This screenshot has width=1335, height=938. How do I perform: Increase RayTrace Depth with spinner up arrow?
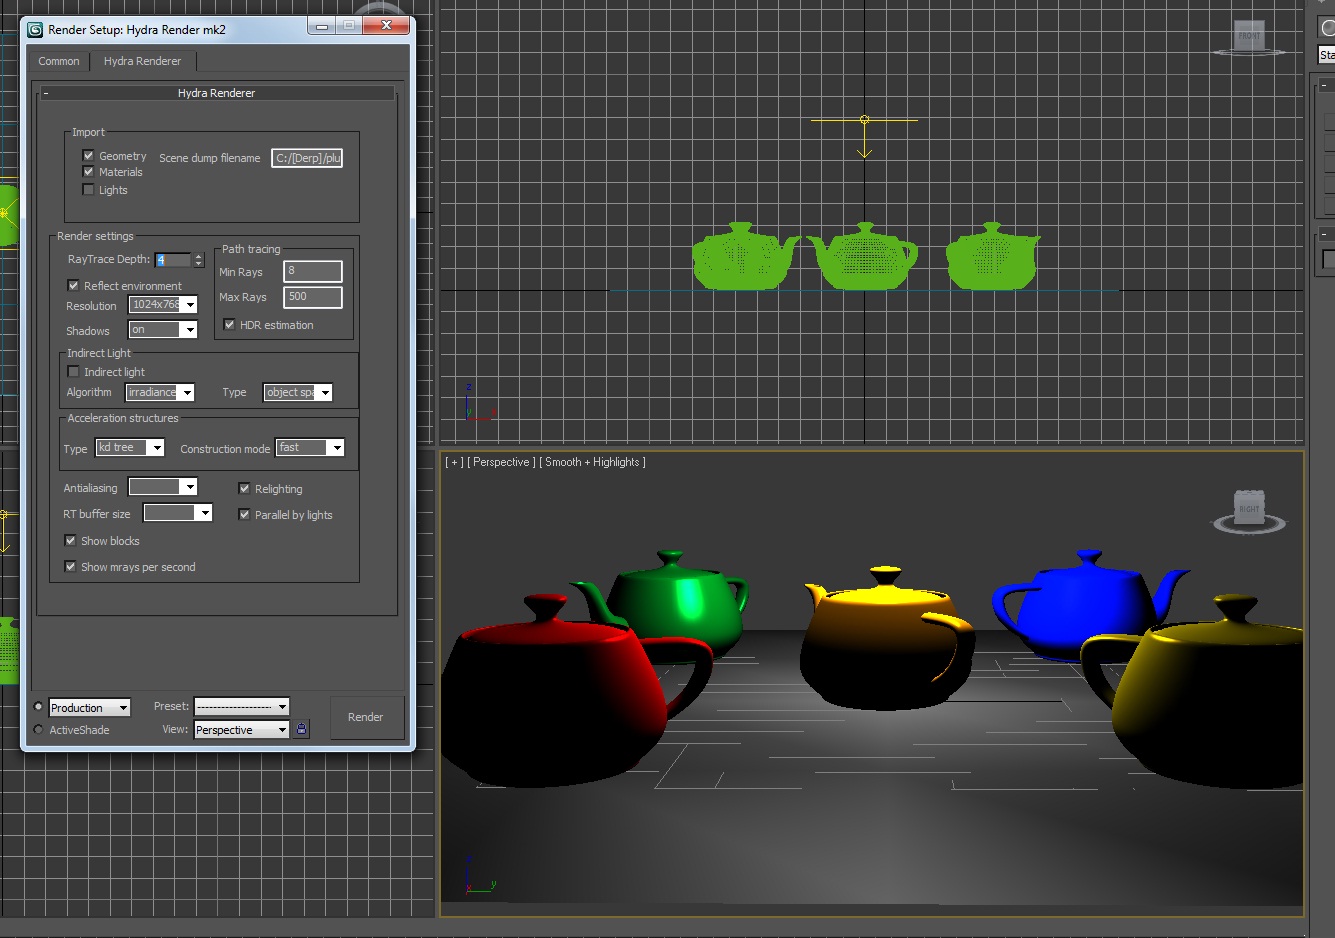click(198, 256)
